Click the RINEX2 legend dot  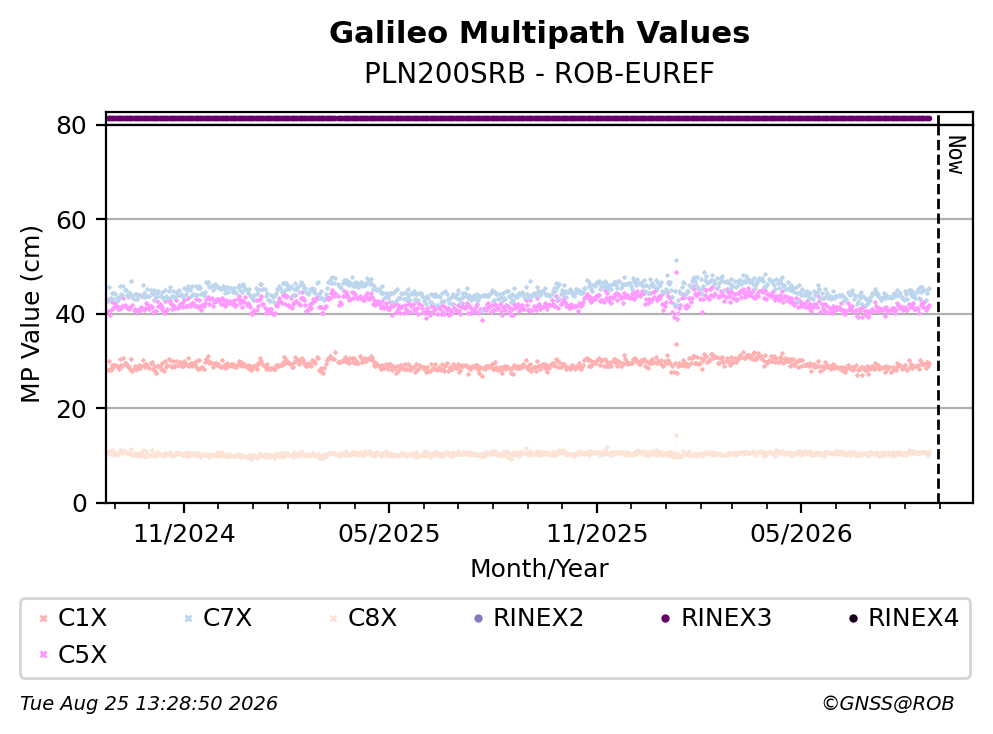478,619
